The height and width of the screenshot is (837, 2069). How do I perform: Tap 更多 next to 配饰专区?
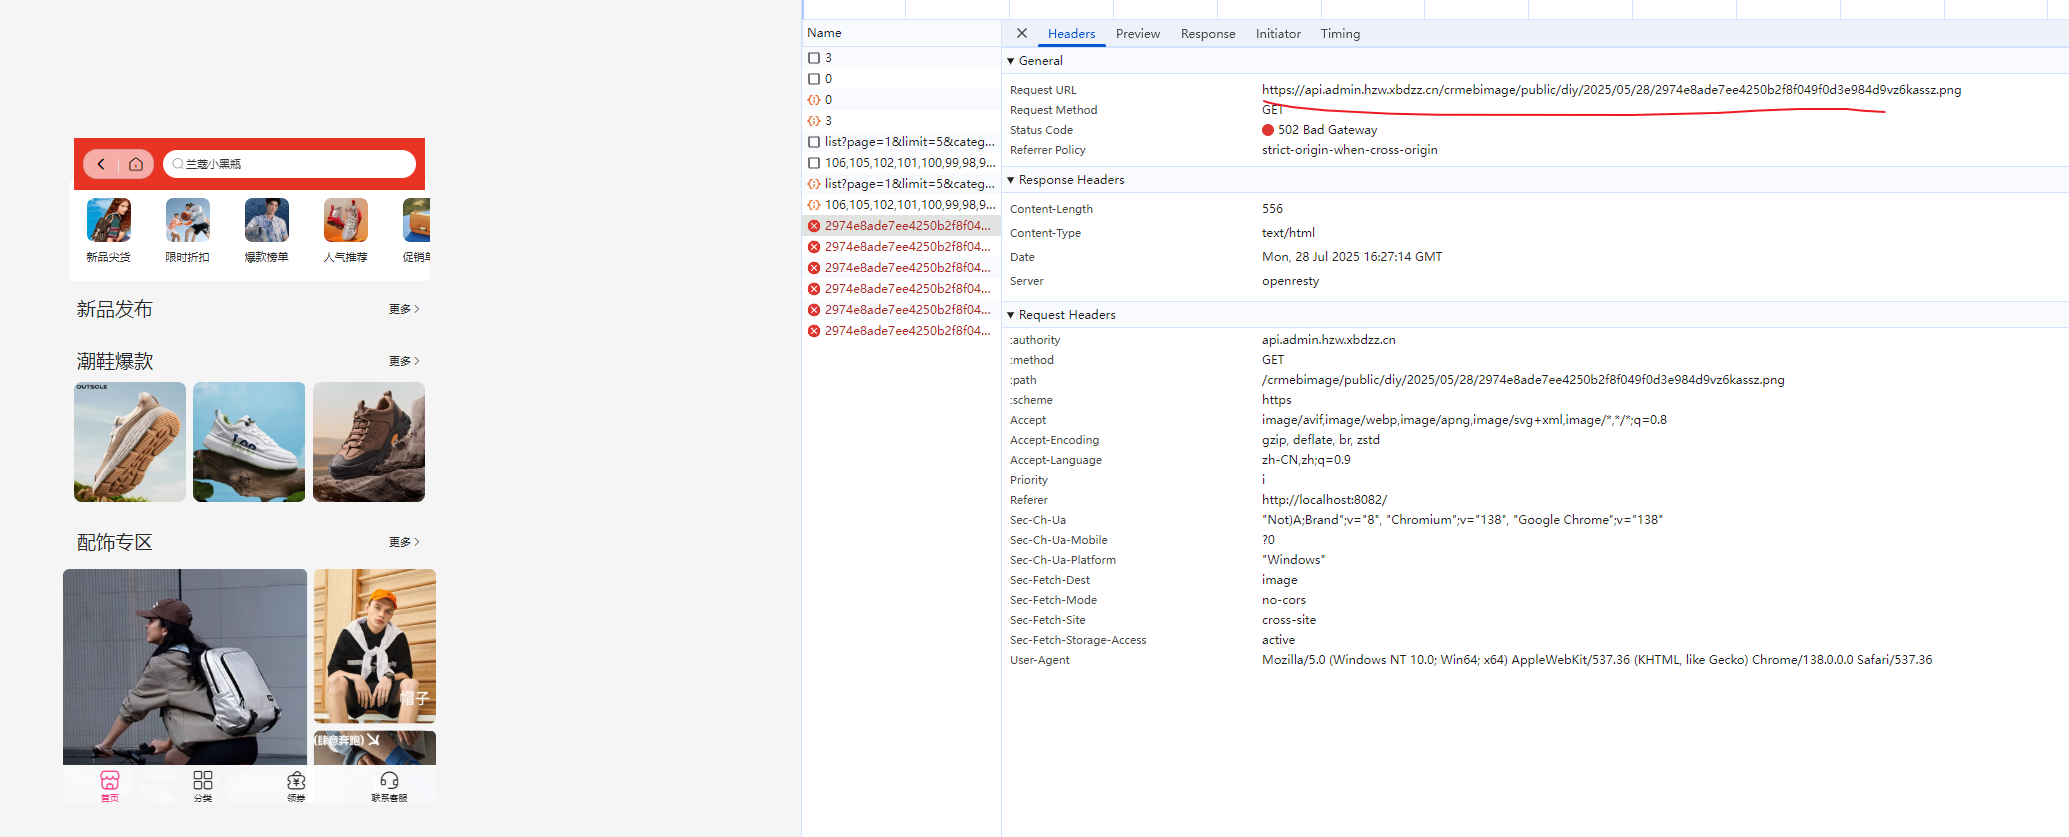[x=404, y=542]
